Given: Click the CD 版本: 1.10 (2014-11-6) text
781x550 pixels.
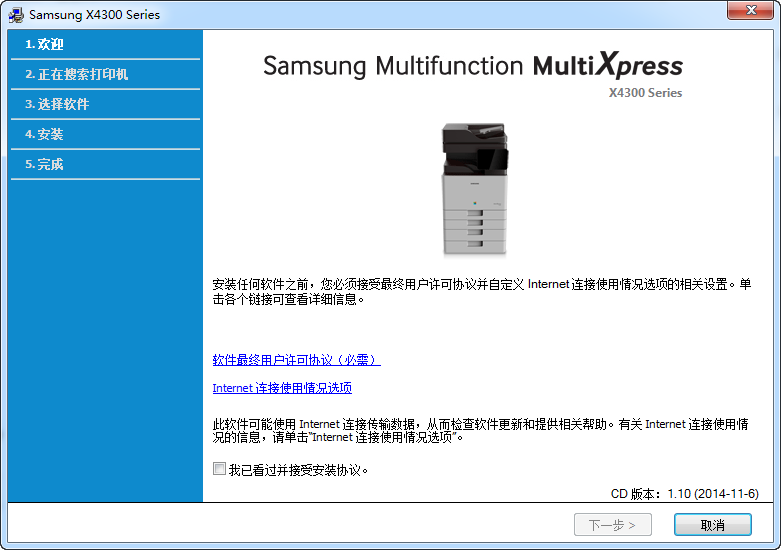Looking at the screenshot, I should pos(684,494).
